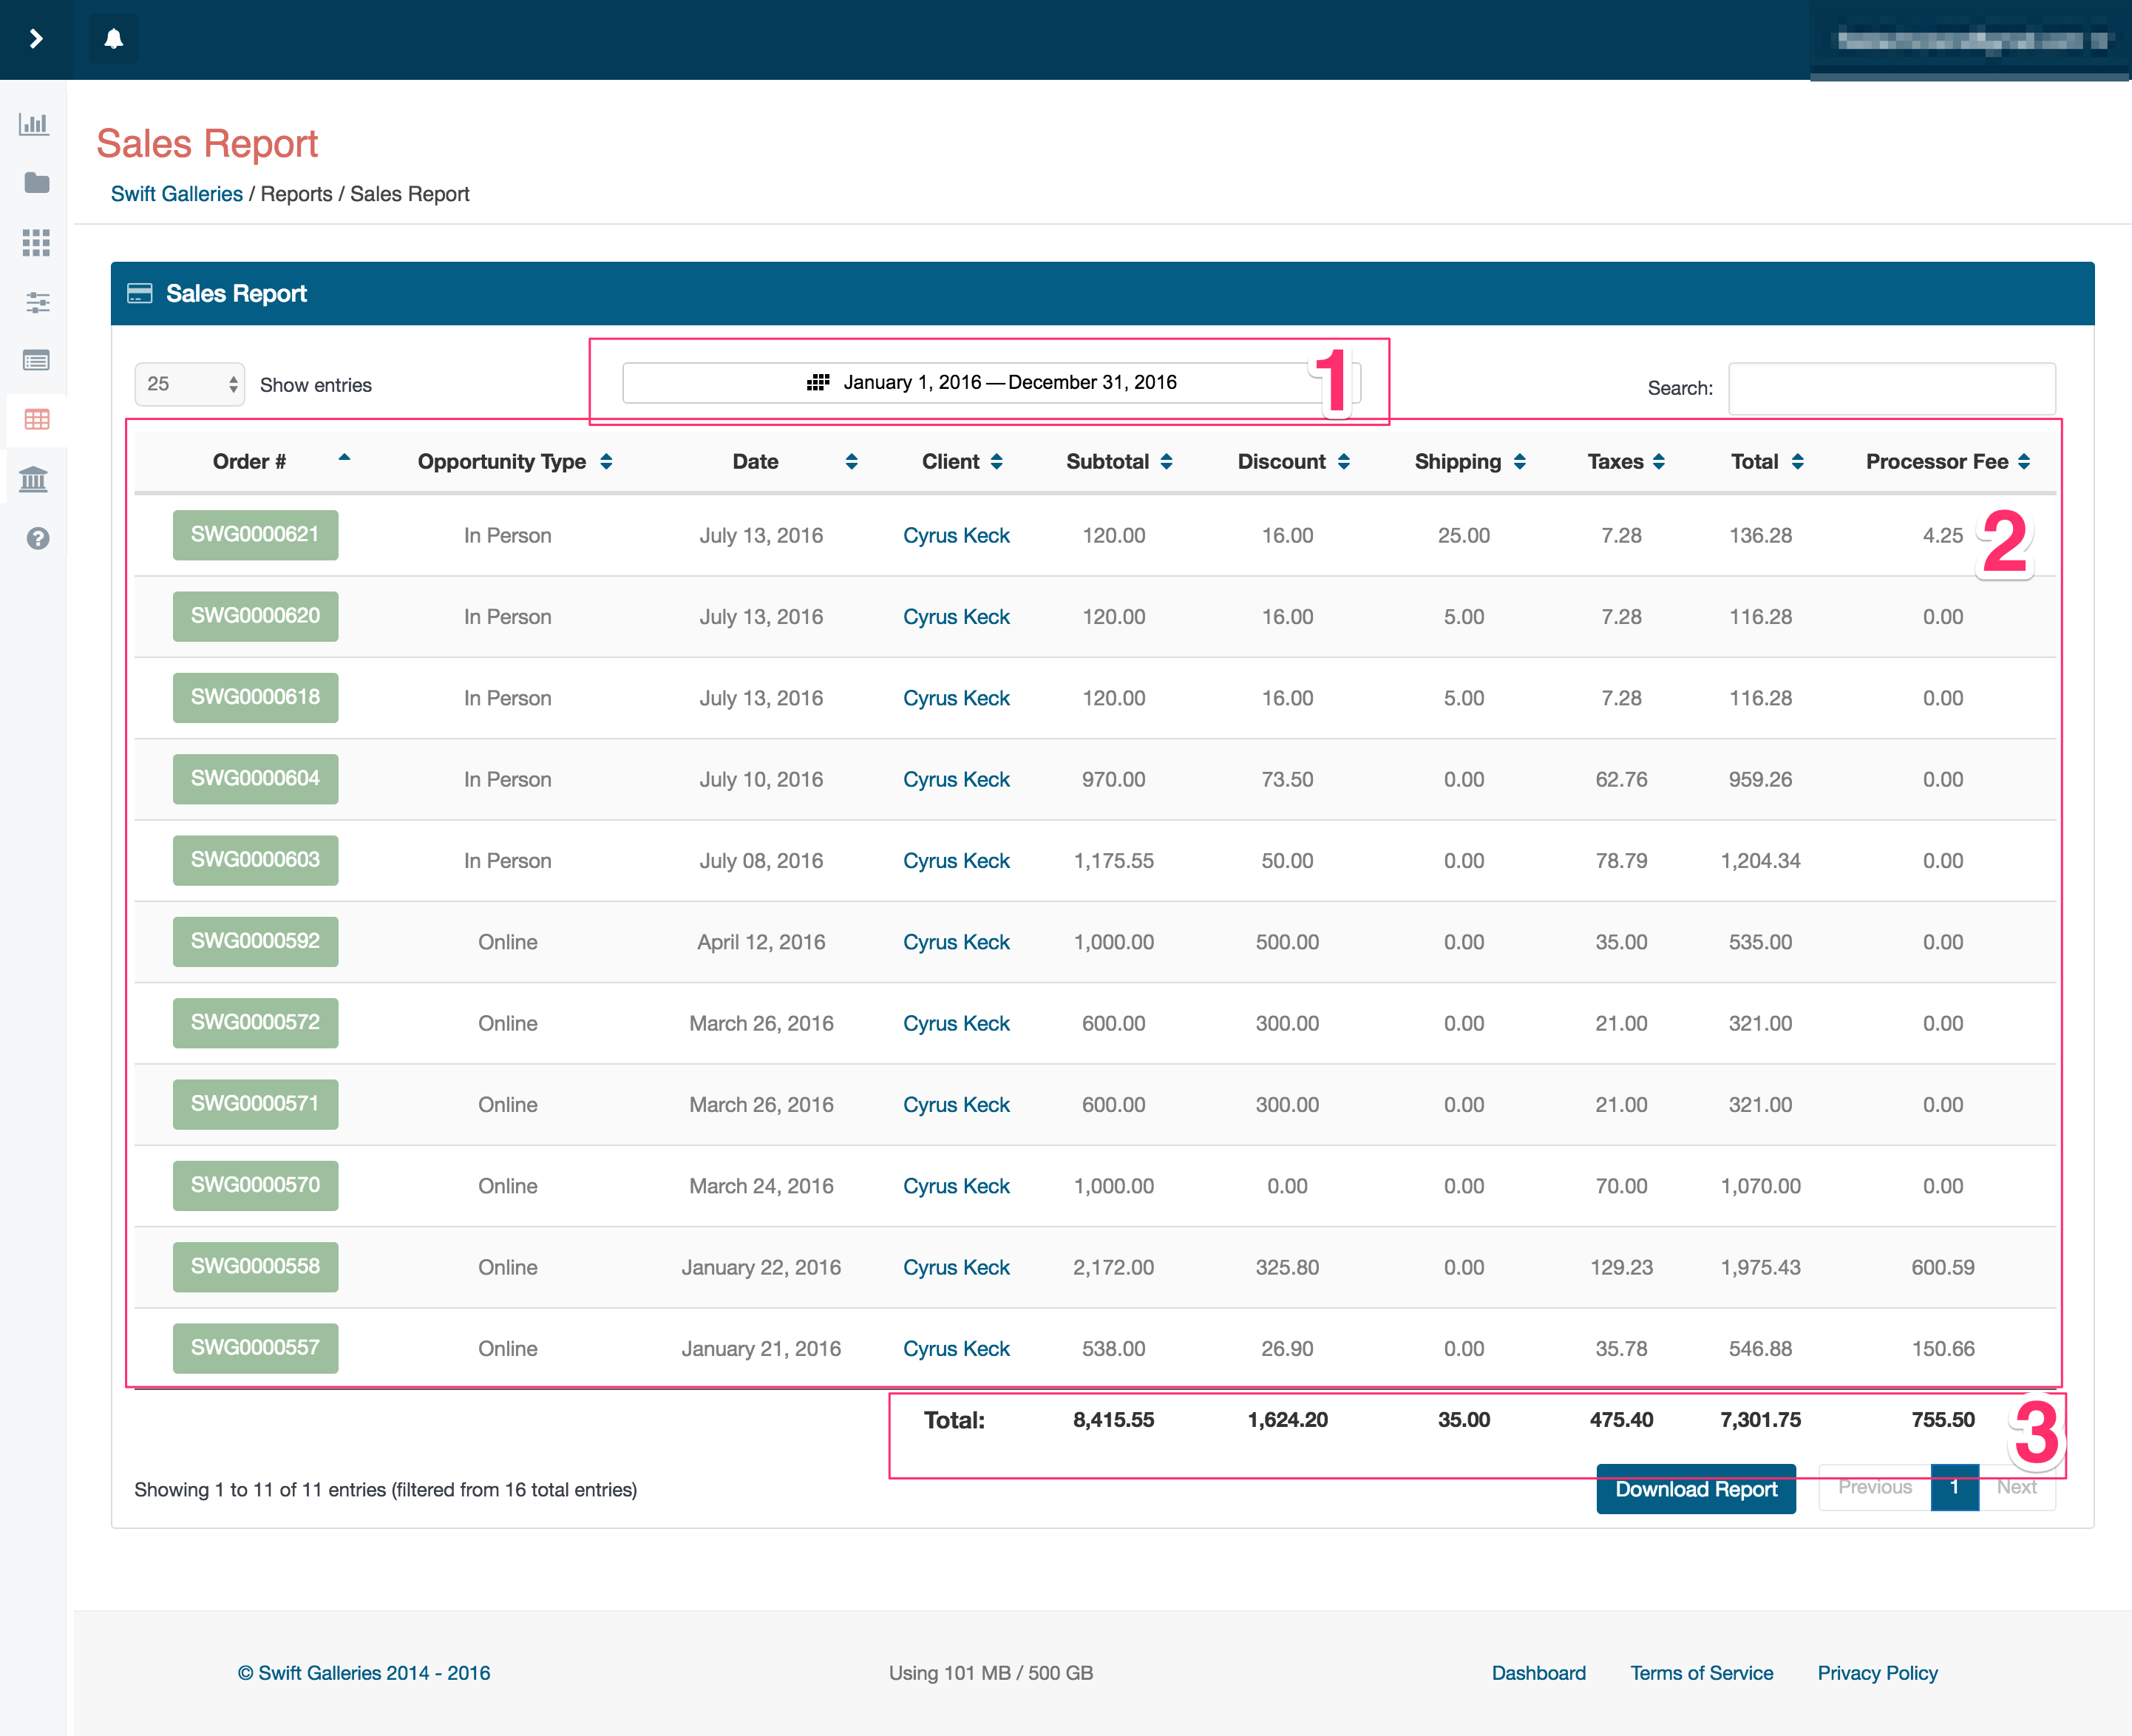Open order SWG0000592
The image size is (2132, 1736).
tap(256, 941)
